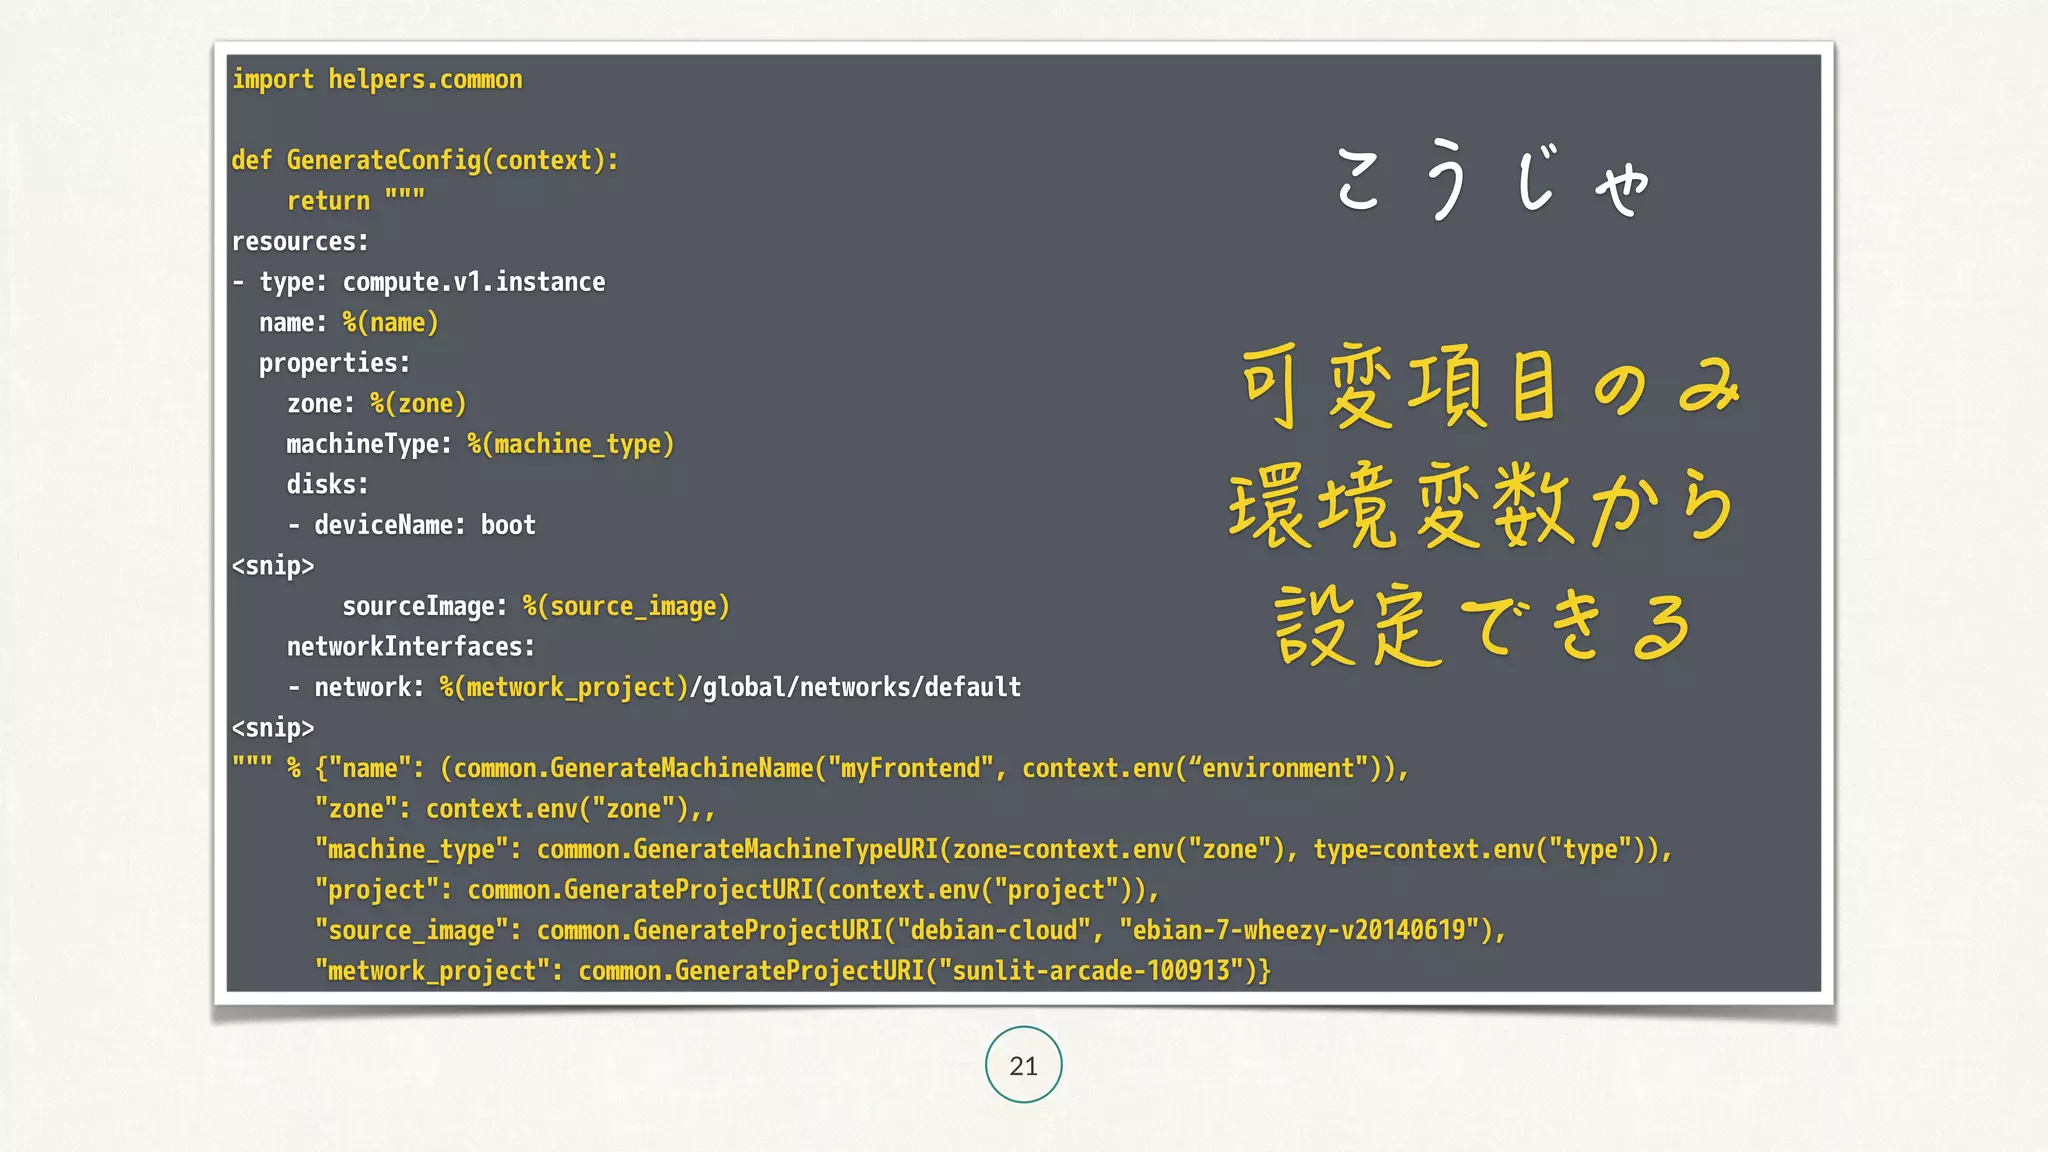
Task: Click 'def GenerateConfig(context):' line
Action: [x=425, y=161]
